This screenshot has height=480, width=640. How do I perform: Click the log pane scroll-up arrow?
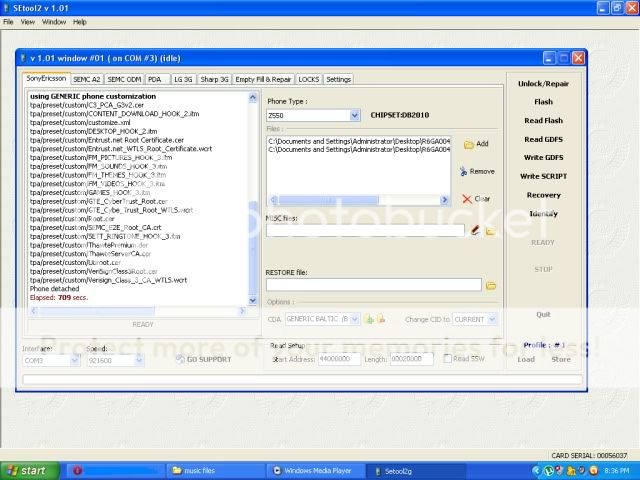click(x=253, y=98)
